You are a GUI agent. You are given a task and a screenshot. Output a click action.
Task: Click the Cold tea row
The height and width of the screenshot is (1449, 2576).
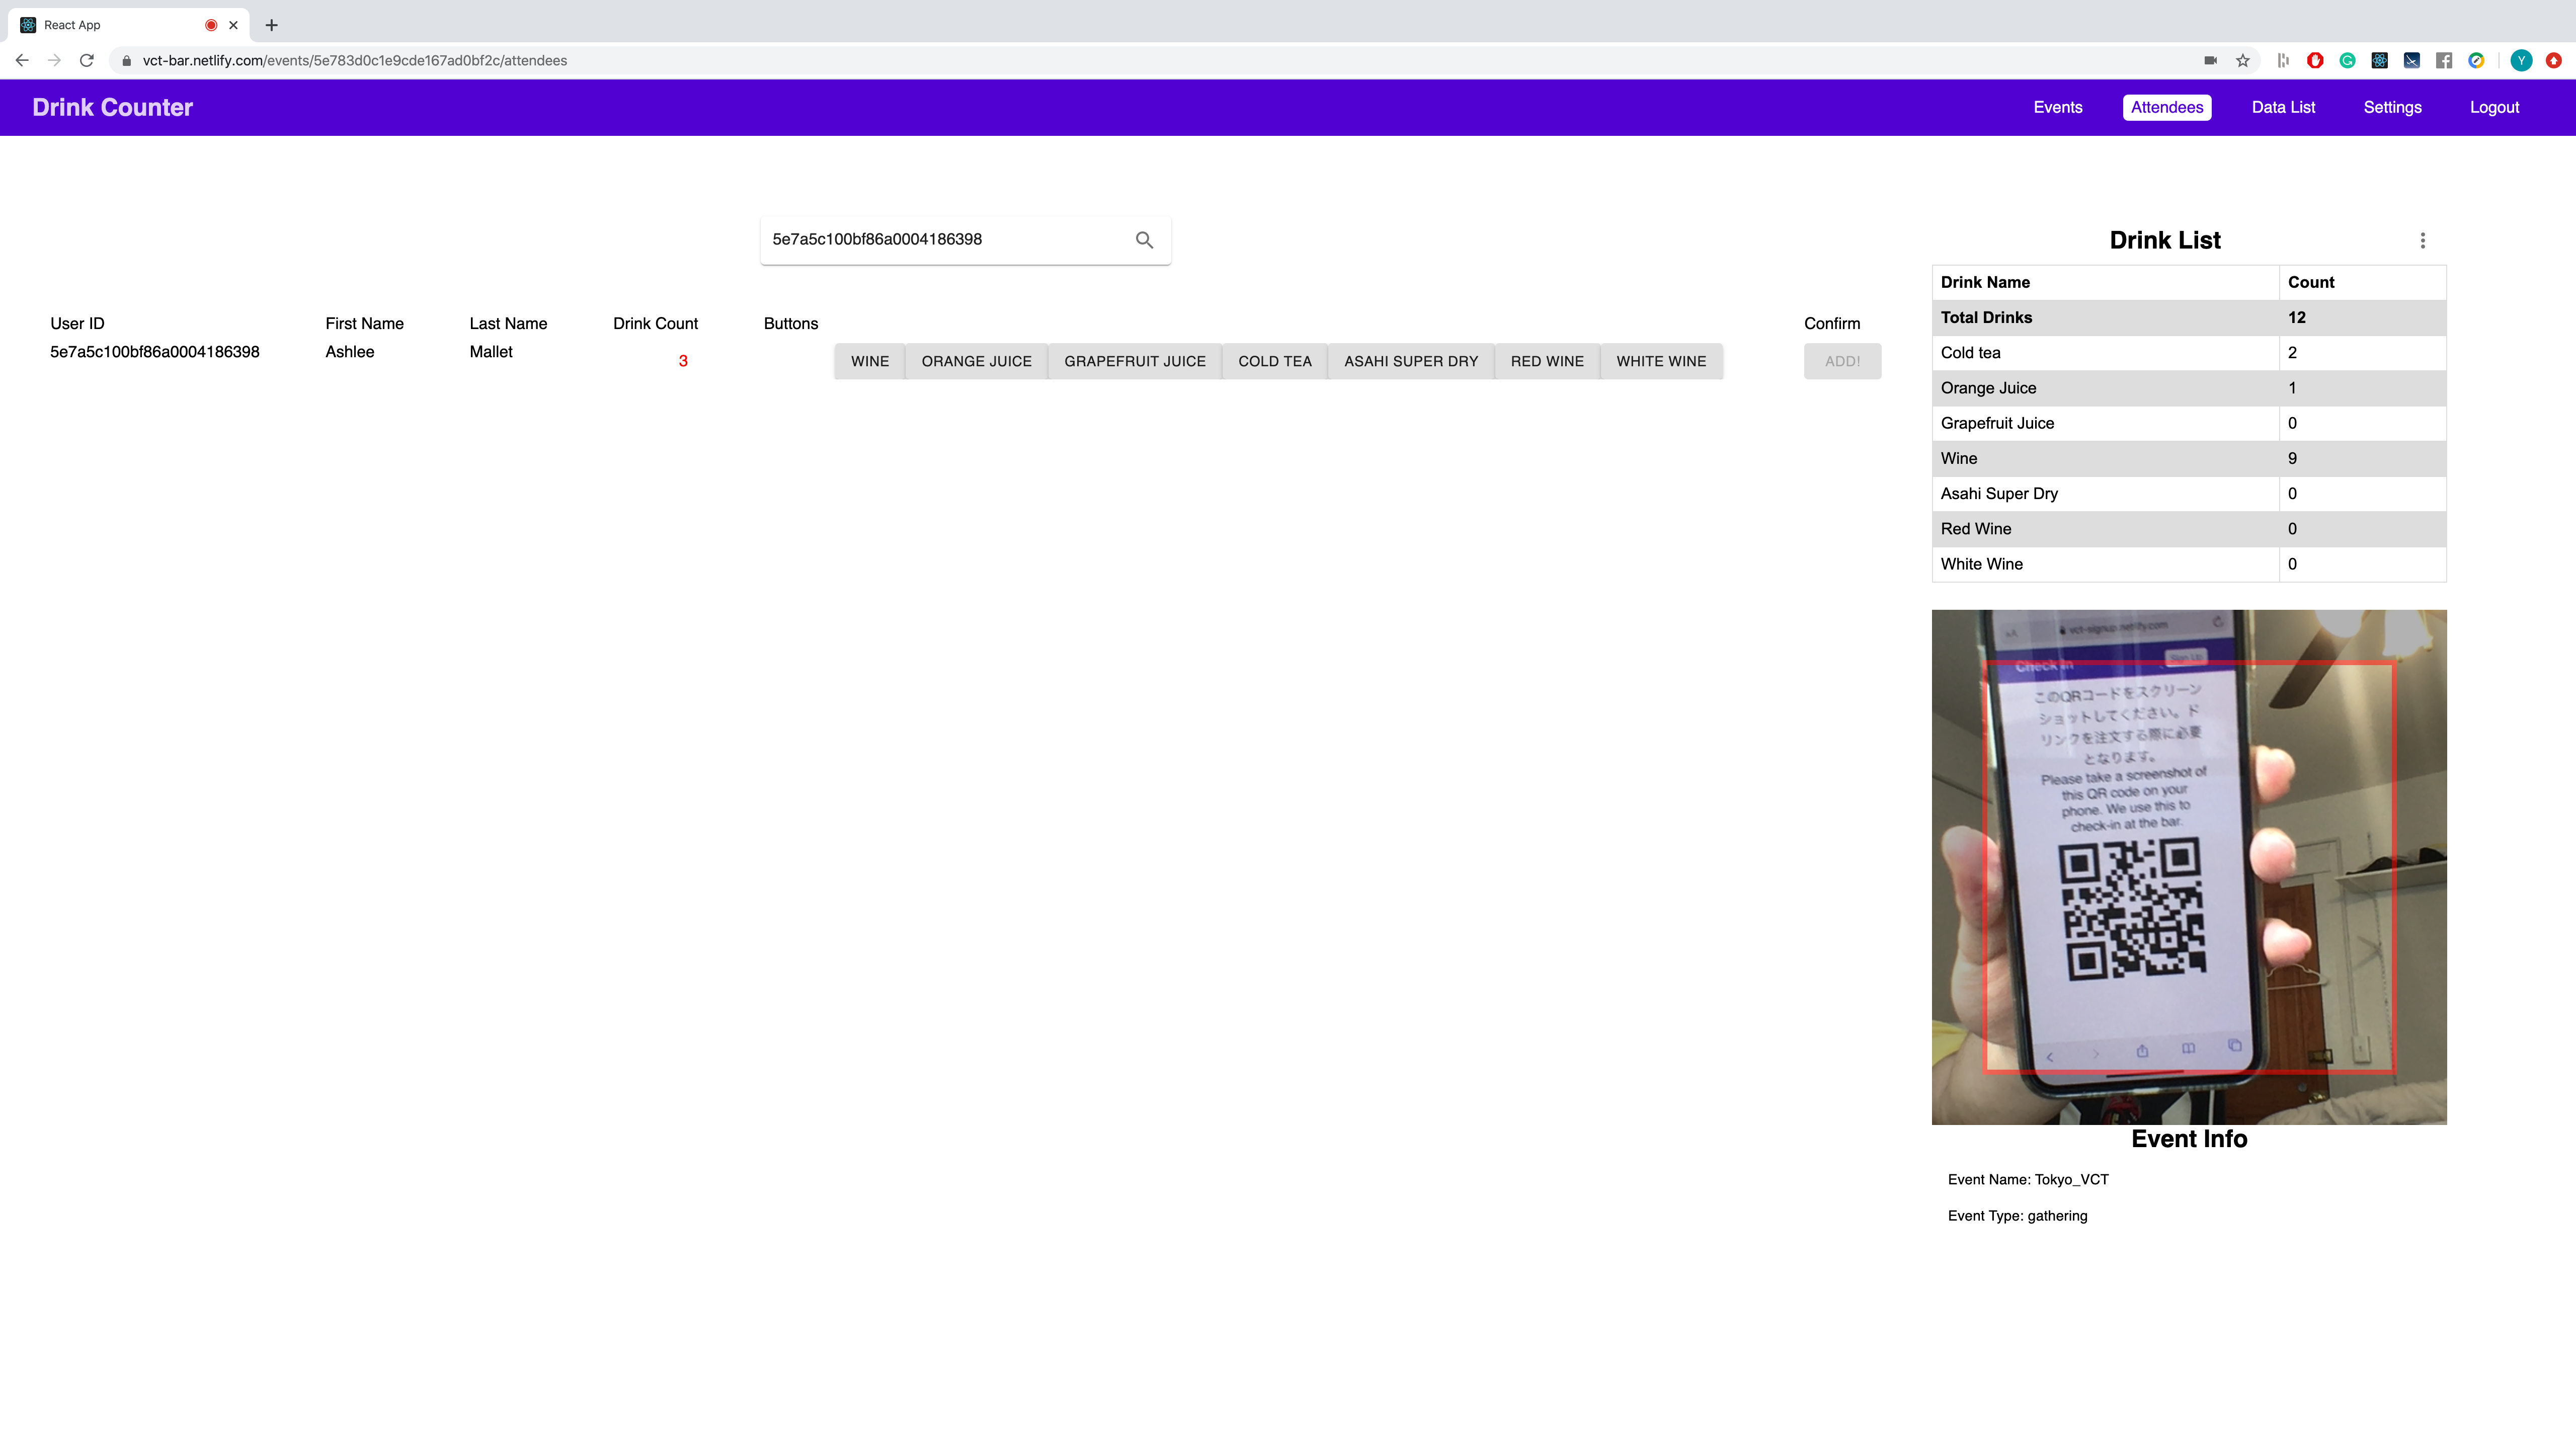[2188, 353]
